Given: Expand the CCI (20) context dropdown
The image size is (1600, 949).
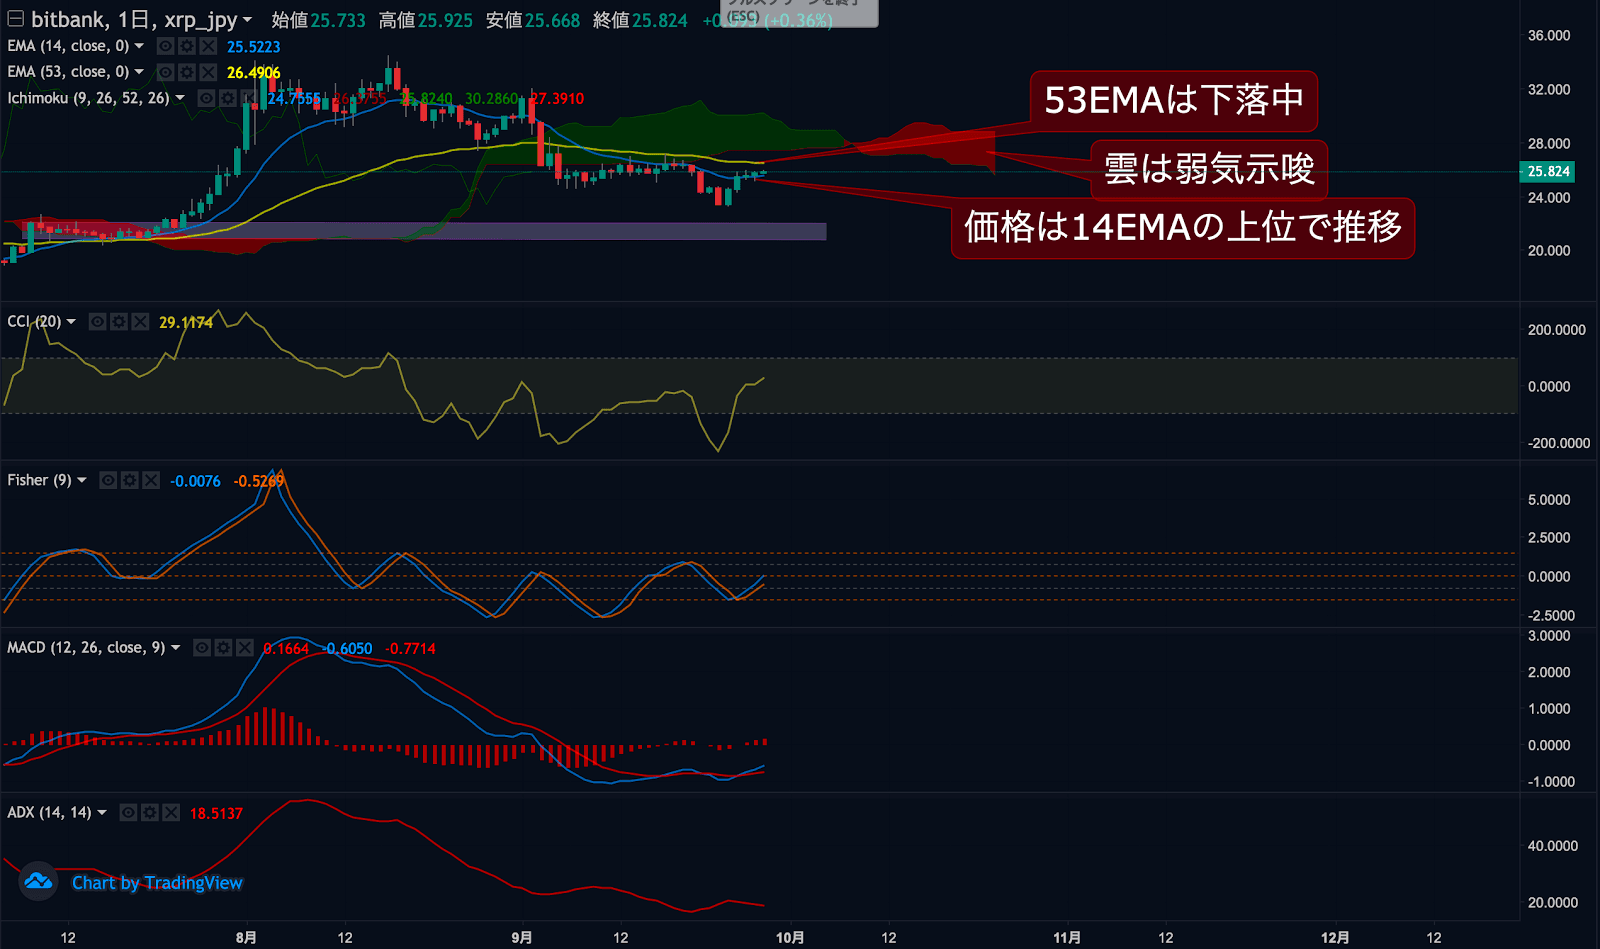Looking at the screenshot, I should pyautogui.click(x=70, y=321).
